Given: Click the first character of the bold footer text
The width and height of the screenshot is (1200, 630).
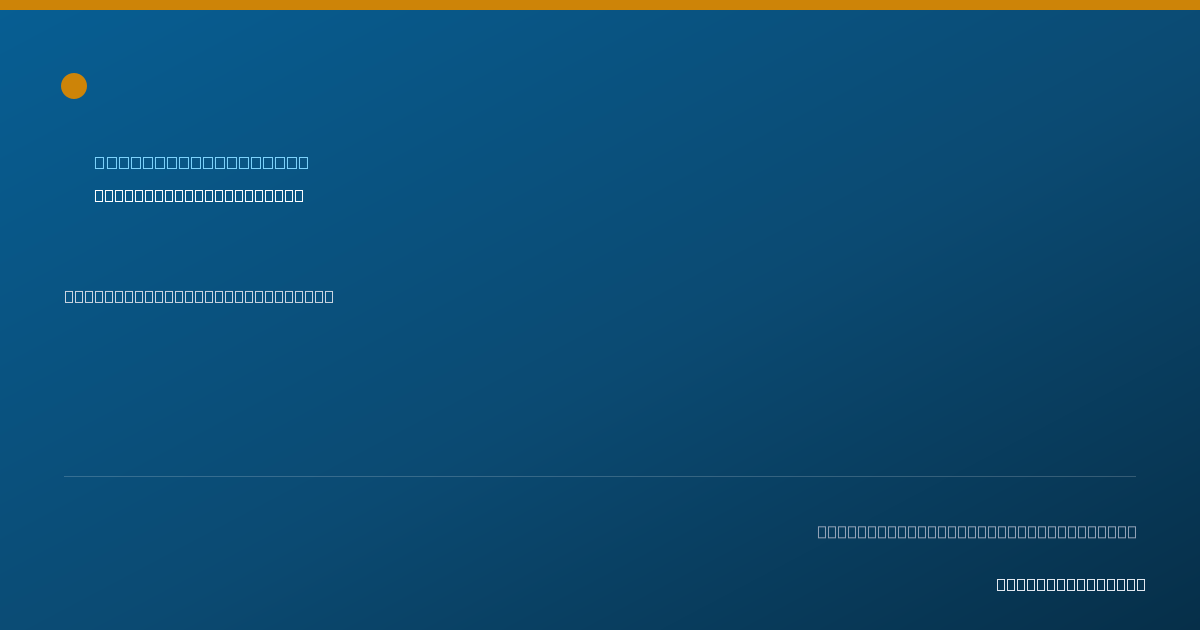Looking at the screenshot, I should 1002,584.
